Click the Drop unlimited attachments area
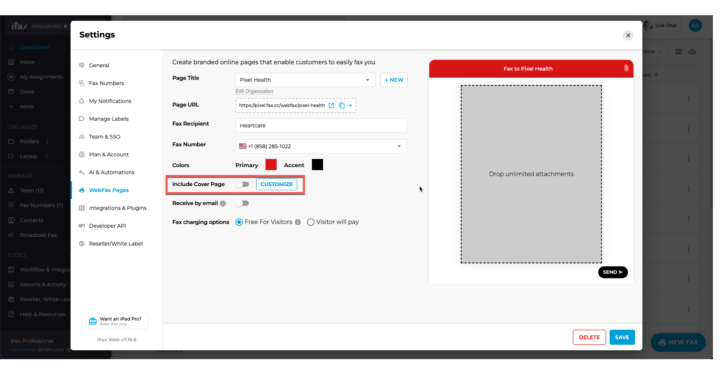The image size is (720, 377). pos(531,174)
